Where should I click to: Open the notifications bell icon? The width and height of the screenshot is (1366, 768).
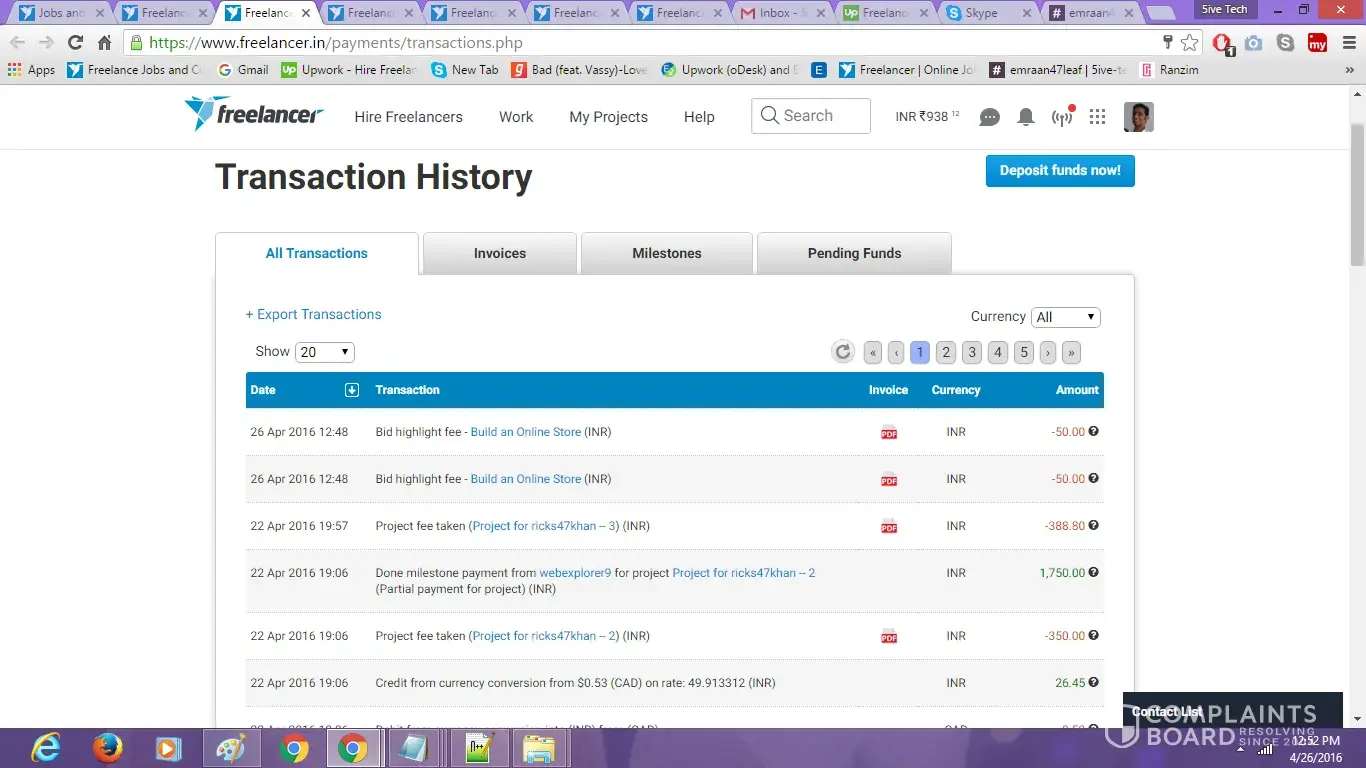[1025, 117]
